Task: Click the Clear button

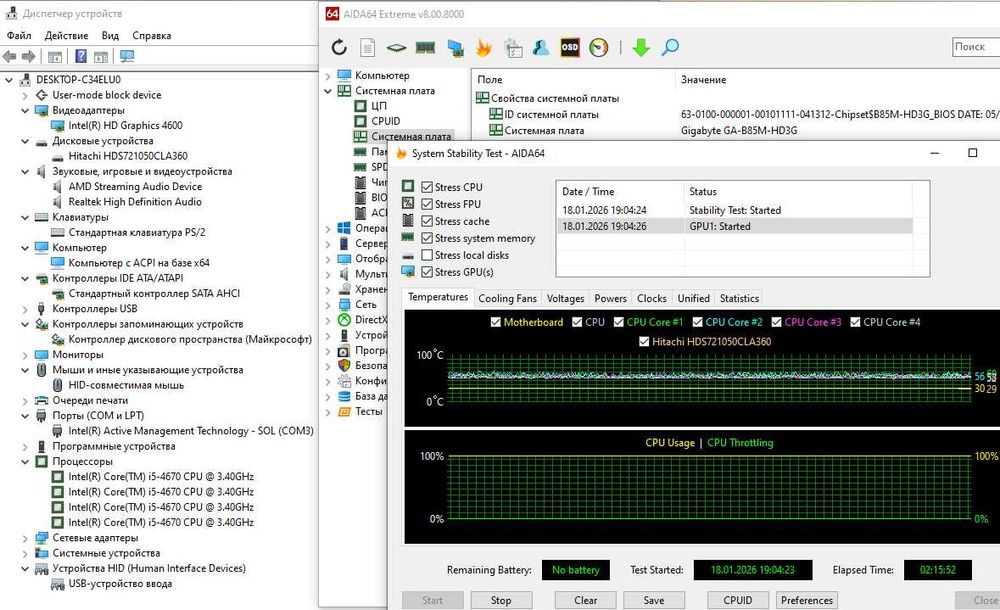Action: pyautogui.click(x=585, y=600)
